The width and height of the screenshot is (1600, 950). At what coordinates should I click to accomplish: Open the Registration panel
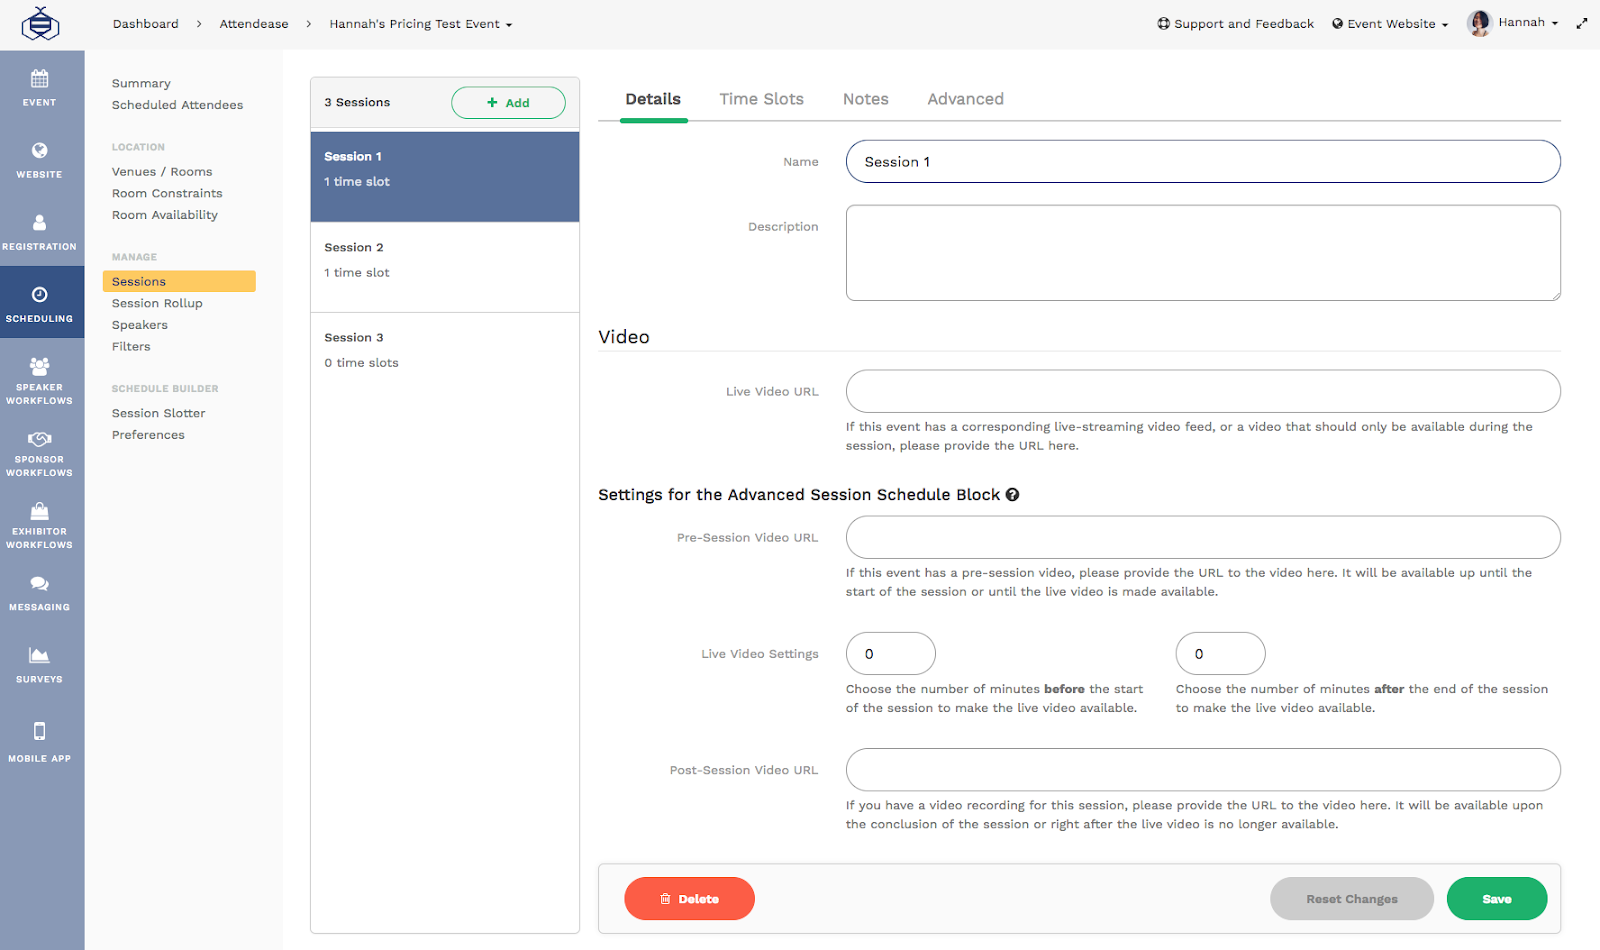pos(40,230)
